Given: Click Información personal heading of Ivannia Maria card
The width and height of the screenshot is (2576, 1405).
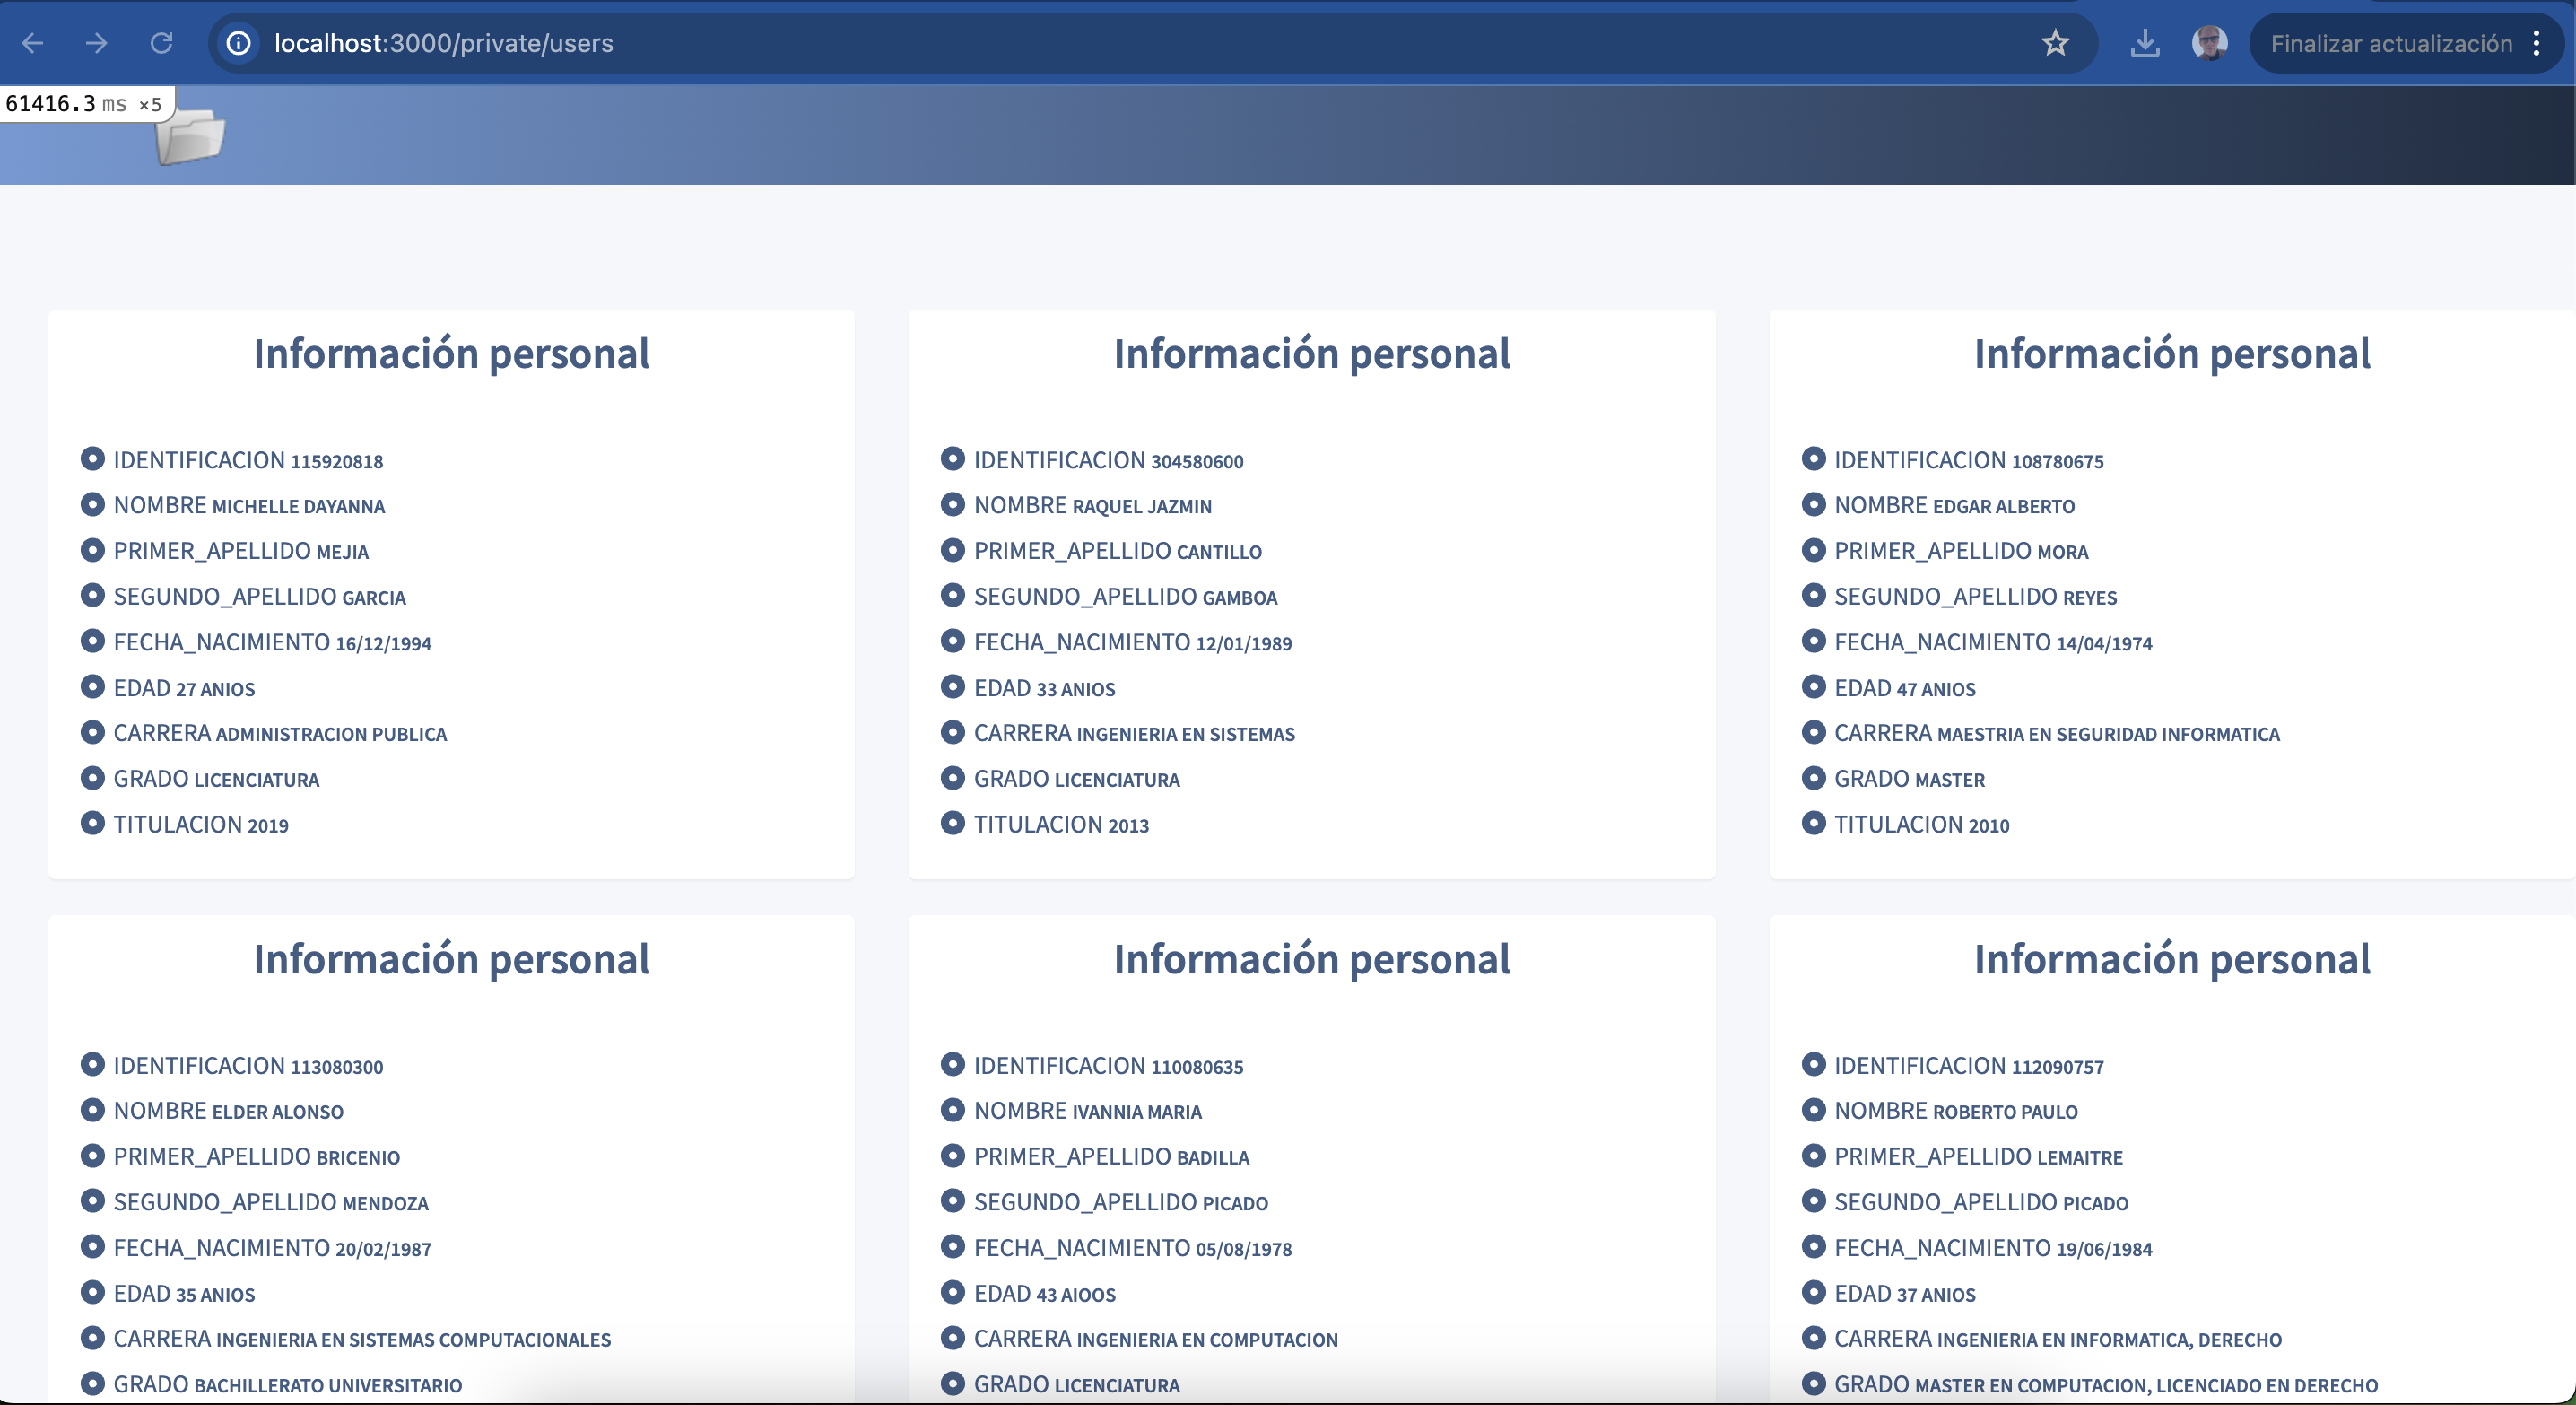Looking at the screenshot, I should point(1312,960).
